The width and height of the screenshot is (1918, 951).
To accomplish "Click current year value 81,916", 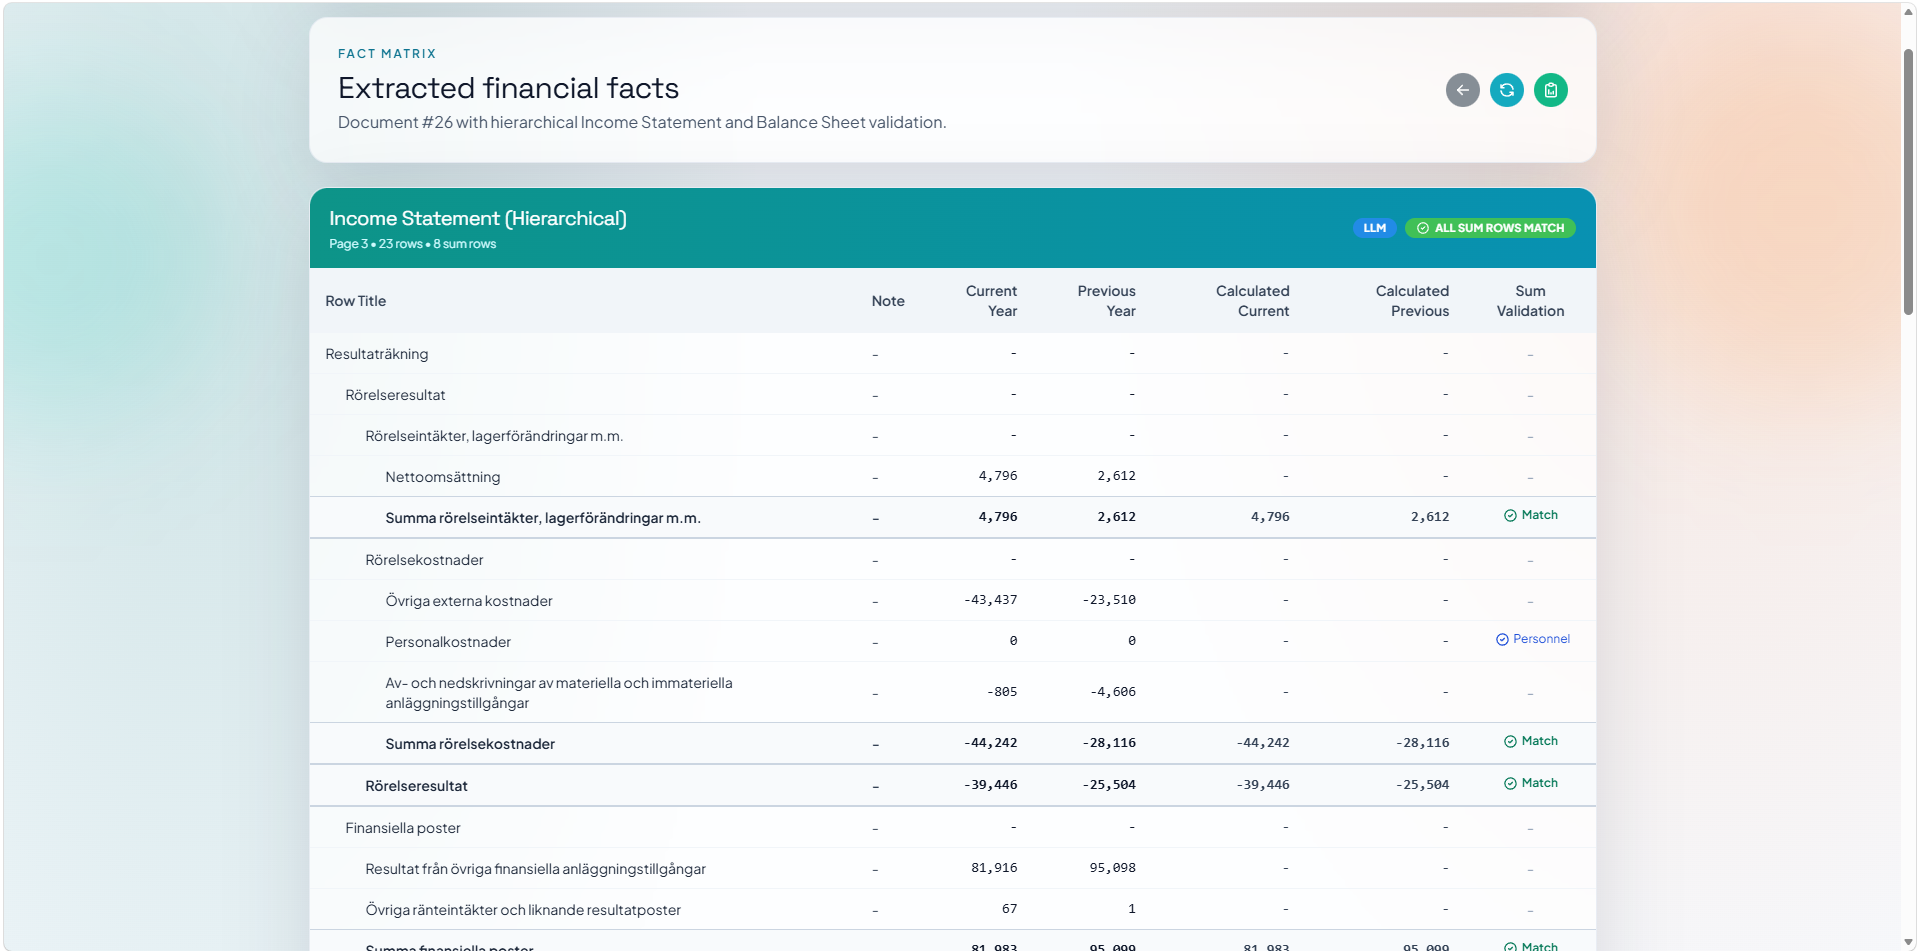I will pos(994,868).
